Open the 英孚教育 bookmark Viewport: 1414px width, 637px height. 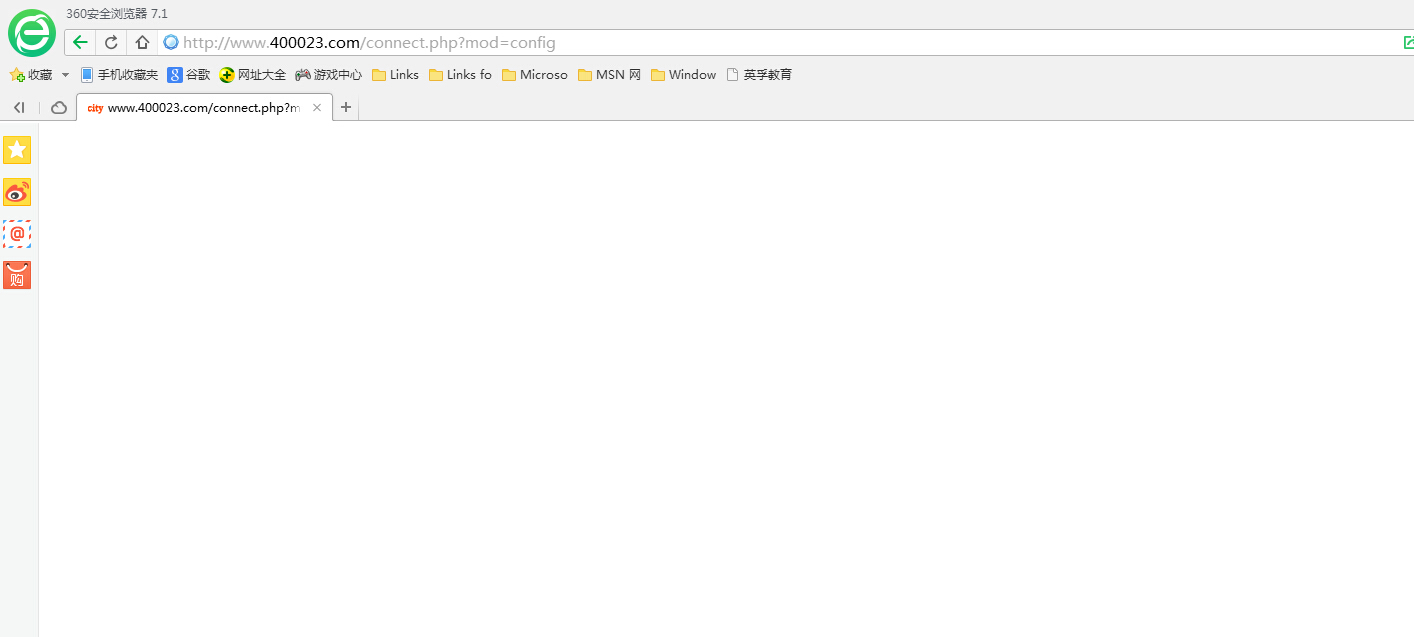759,75
